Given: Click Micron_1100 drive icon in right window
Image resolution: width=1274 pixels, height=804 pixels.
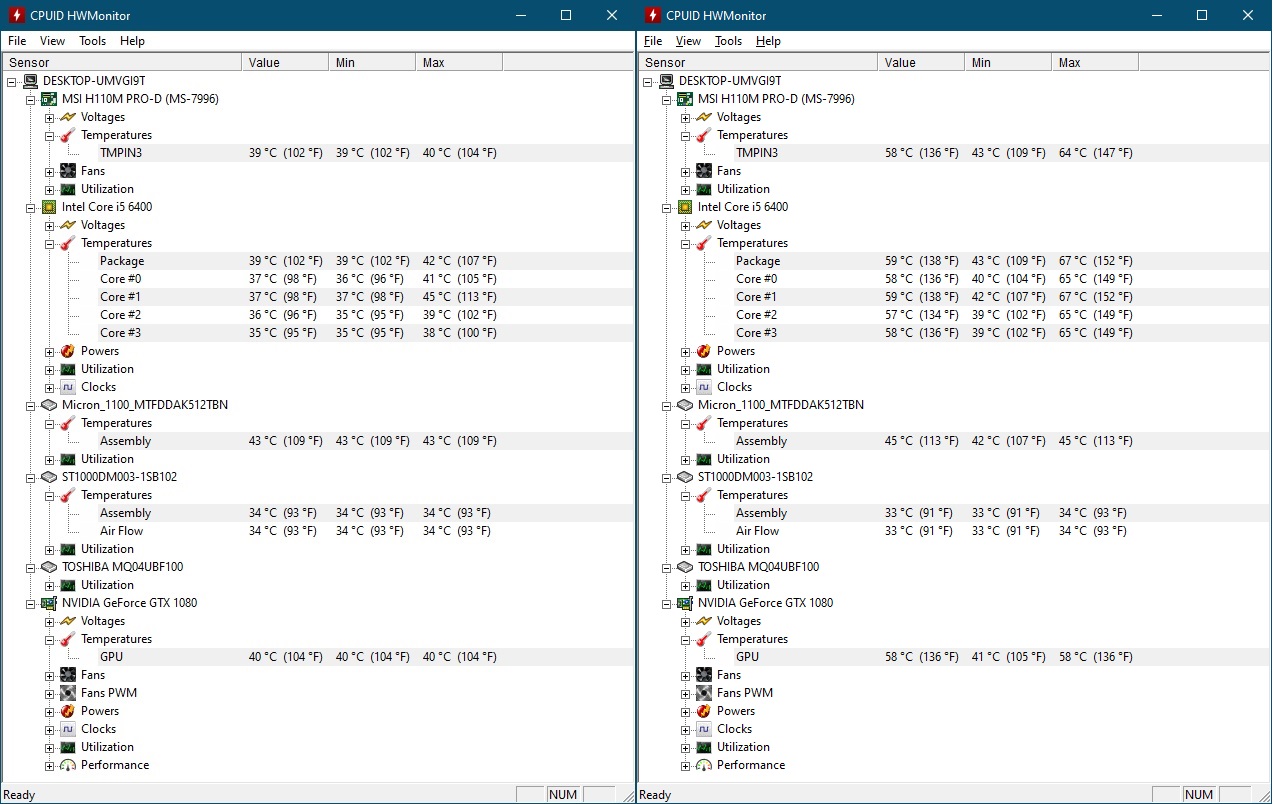Looking at the screenshot, I should coord(685,405).
